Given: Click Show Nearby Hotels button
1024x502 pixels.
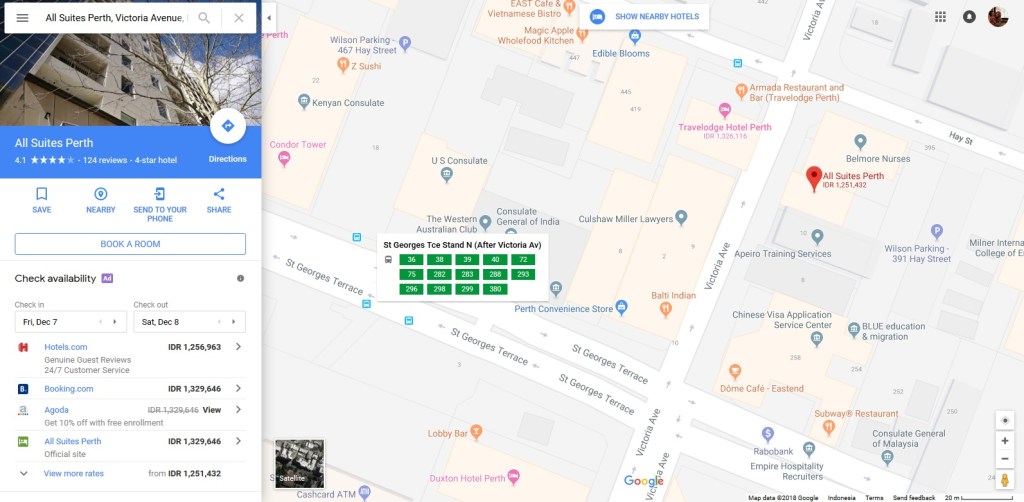Looking at the screenshot, I should click(644, 17).
